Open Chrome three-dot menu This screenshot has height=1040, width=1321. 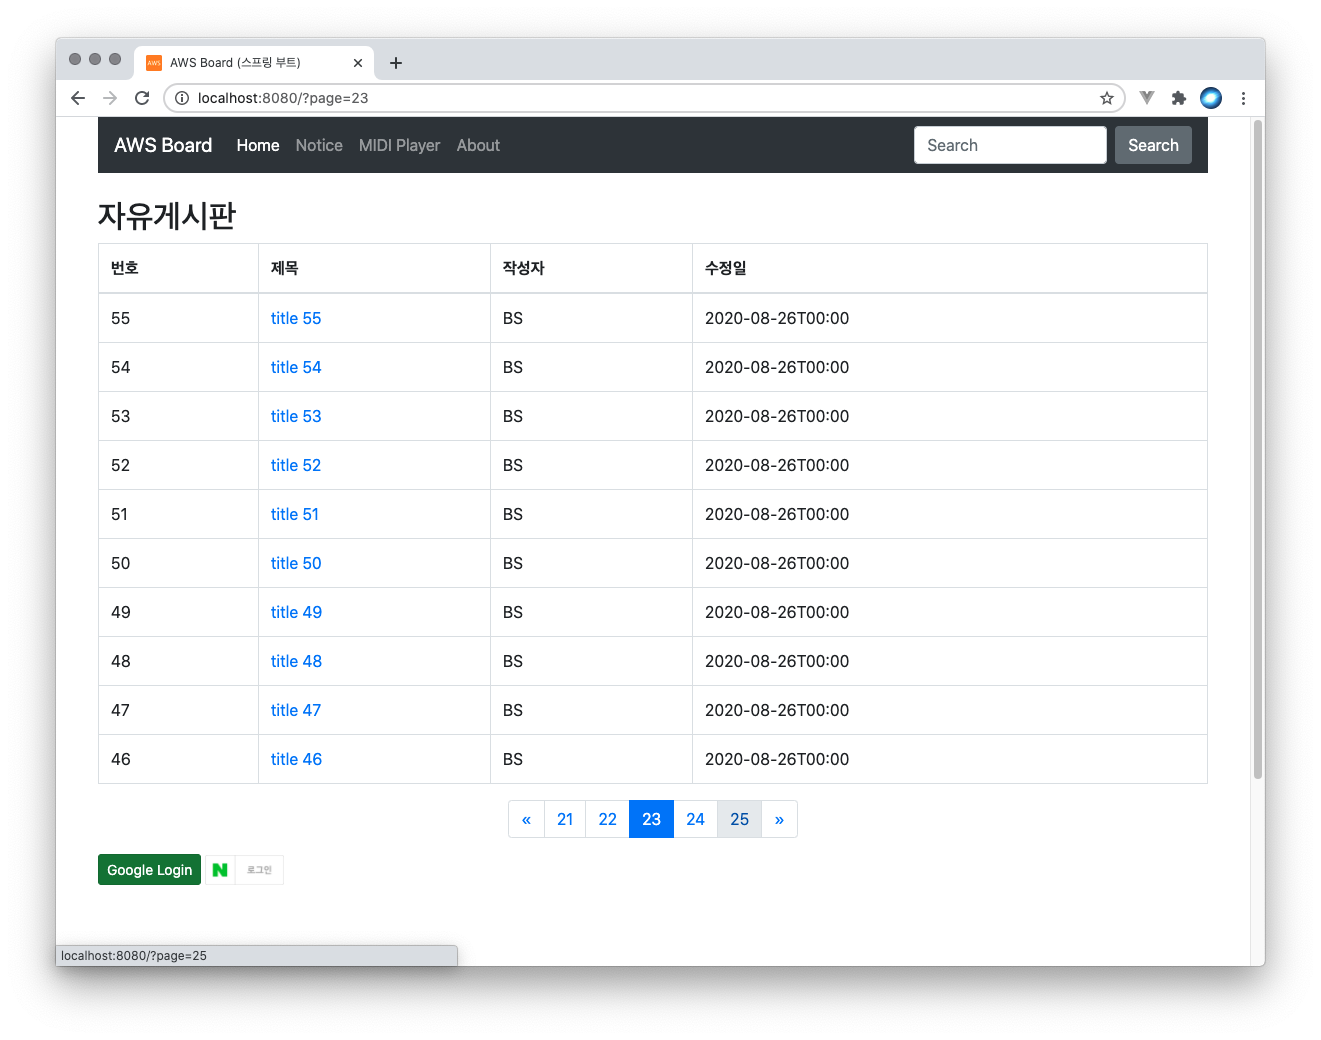[x=1243, y=98]
